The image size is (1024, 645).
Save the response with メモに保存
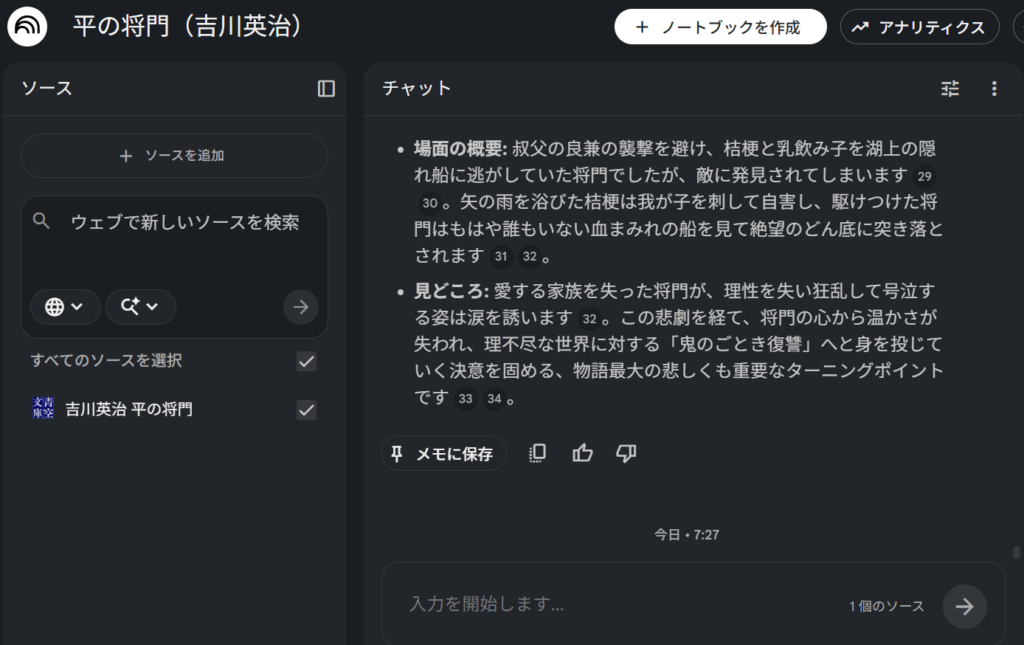(443, 453)
